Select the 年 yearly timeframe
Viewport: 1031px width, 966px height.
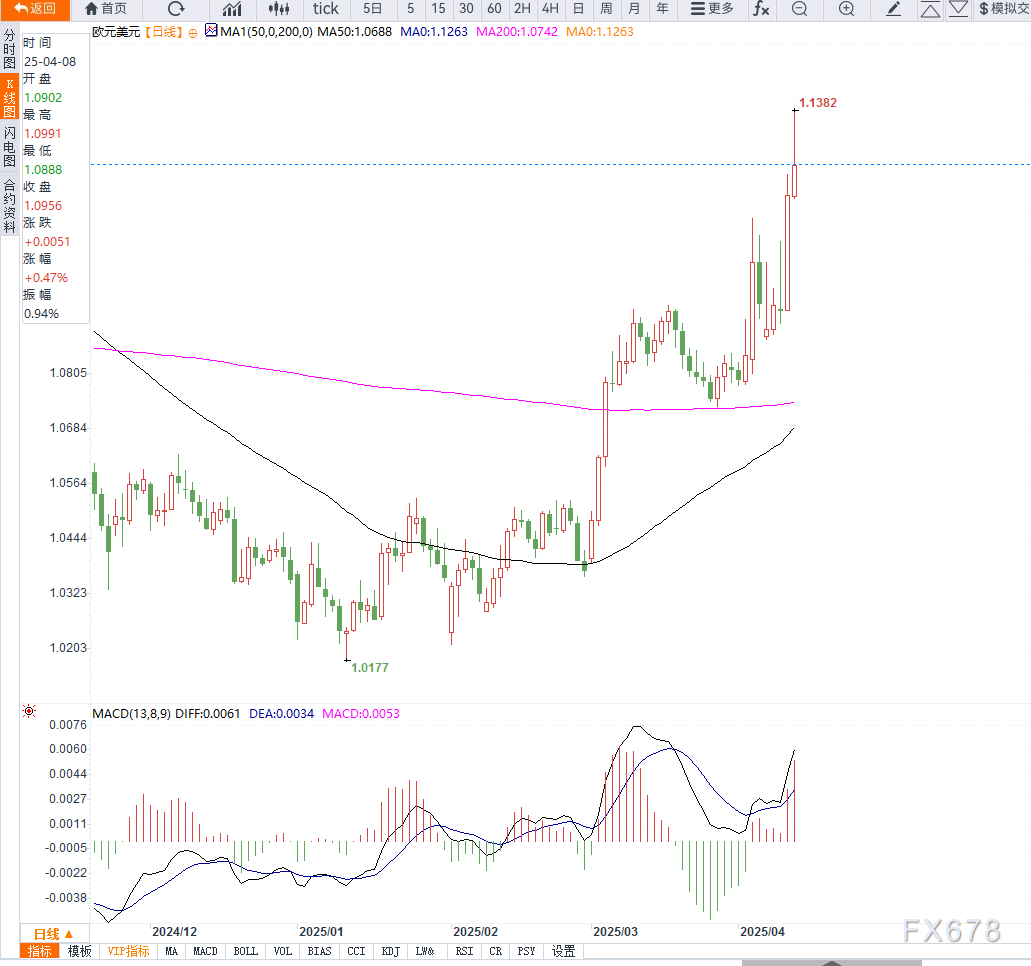click(x=662, y=9)
